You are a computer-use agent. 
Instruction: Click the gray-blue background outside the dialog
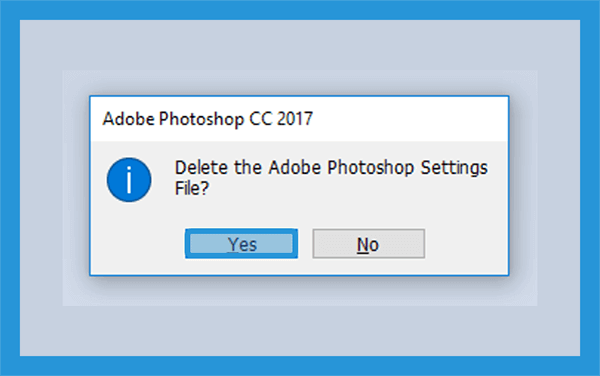pyautogui.click(x=300, y=45)
